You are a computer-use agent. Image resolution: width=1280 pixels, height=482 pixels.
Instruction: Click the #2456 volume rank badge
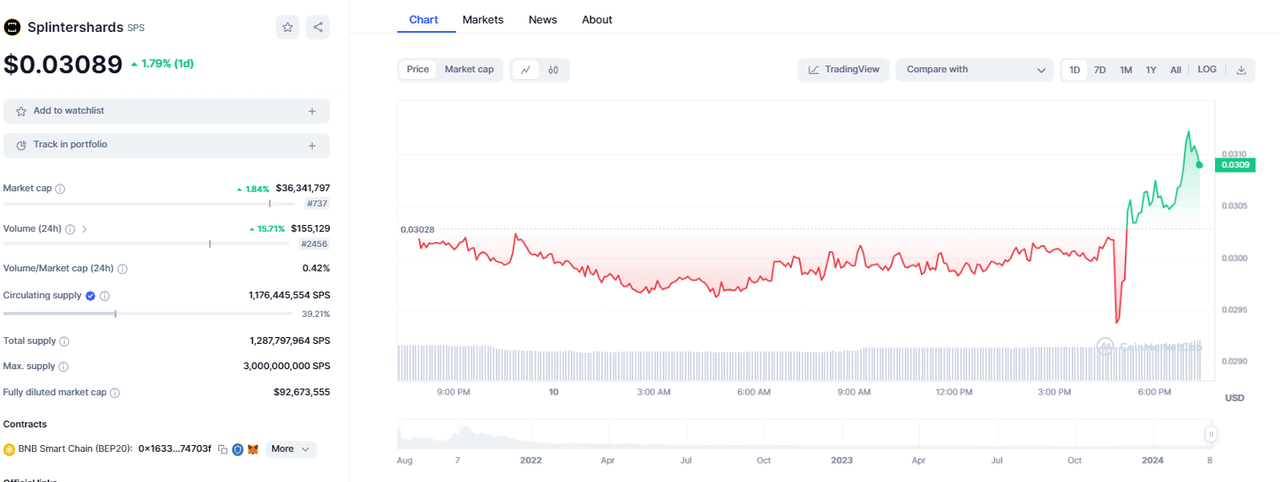pyautogui.click(x=314, y=244)
